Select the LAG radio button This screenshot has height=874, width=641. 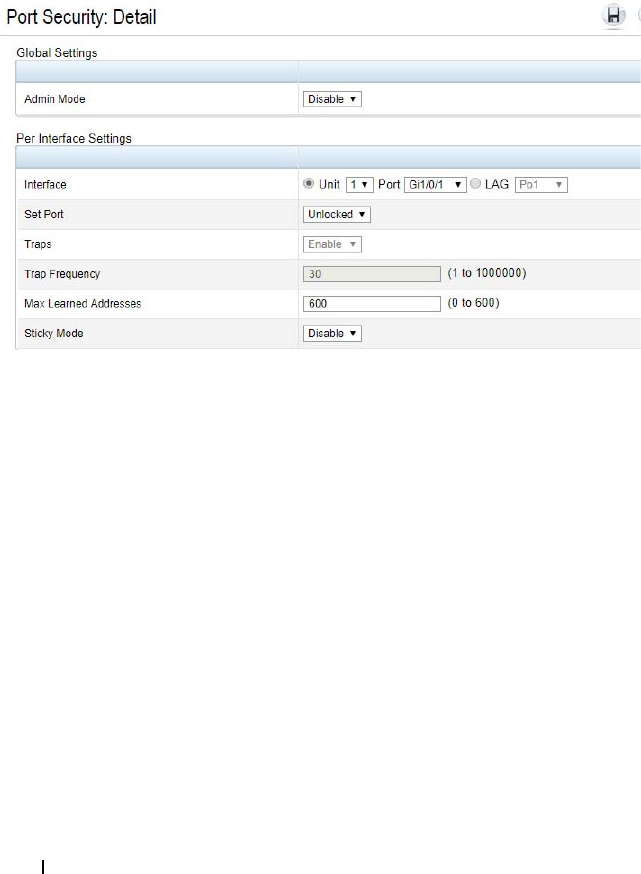475,183
